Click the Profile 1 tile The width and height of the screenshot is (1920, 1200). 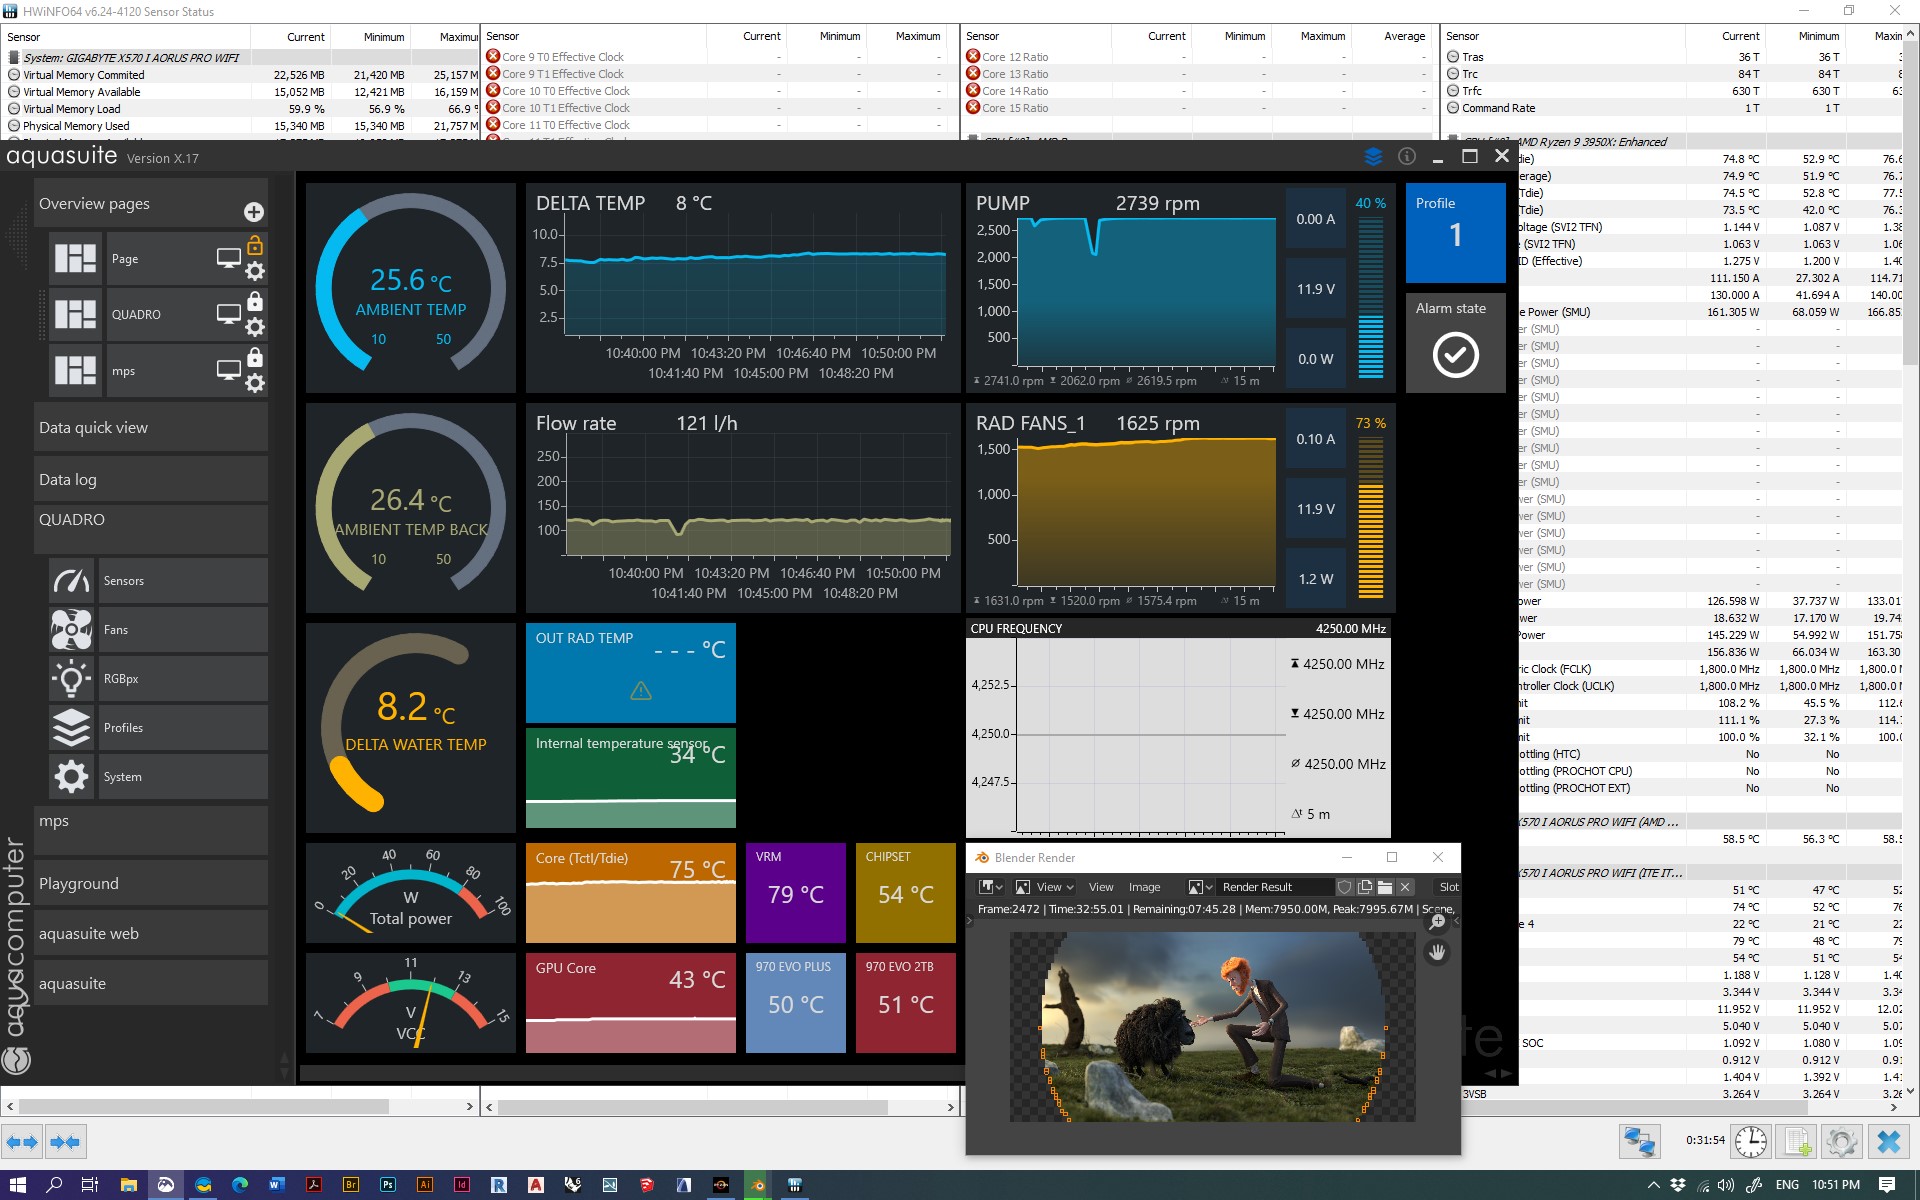pos(1455,232)
